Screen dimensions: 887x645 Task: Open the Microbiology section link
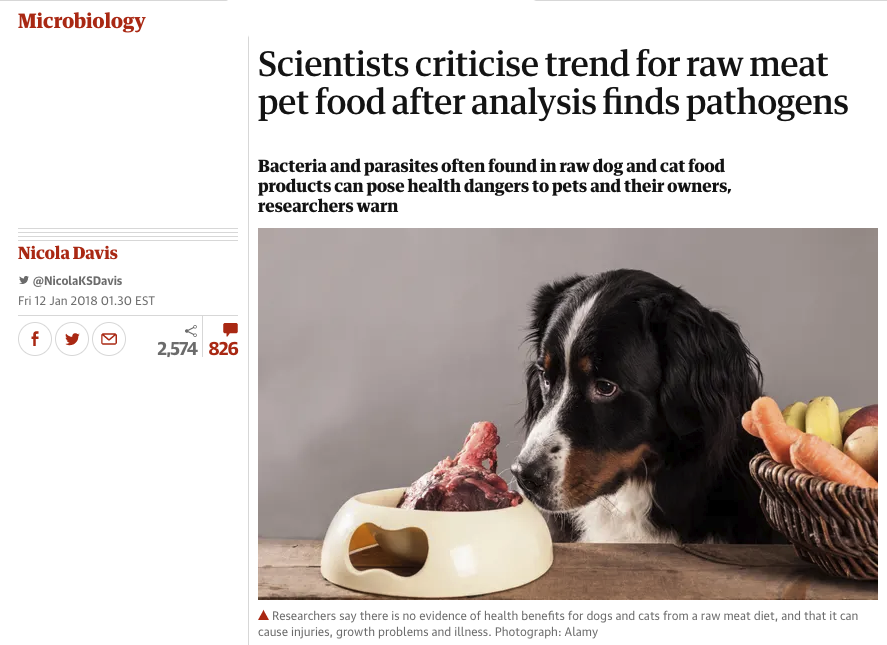[81, 21]
